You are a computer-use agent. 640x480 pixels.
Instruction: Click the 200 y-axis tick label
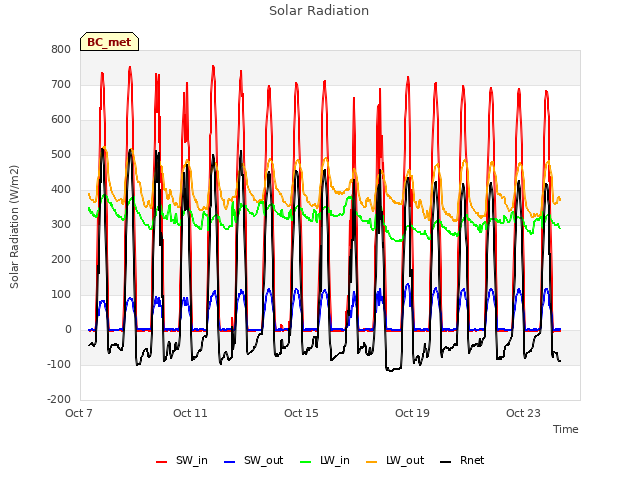coord(61,260)
